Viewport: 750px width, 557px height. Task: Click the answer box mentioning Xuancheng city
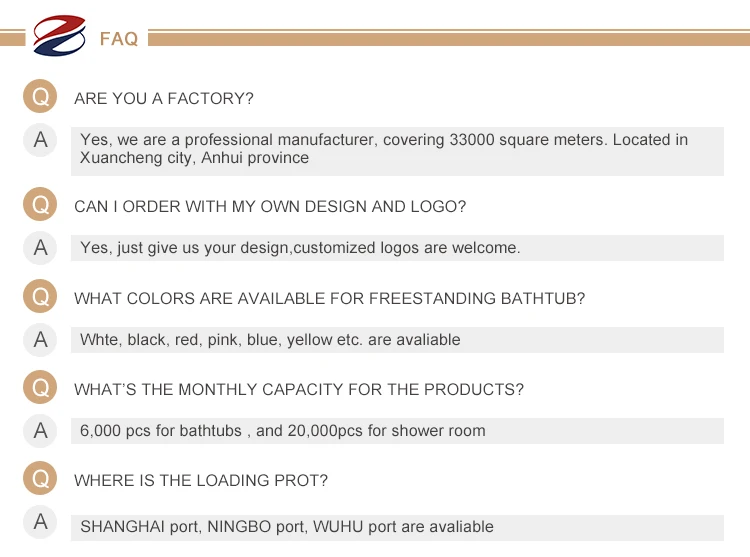click(x=397, y=151)
